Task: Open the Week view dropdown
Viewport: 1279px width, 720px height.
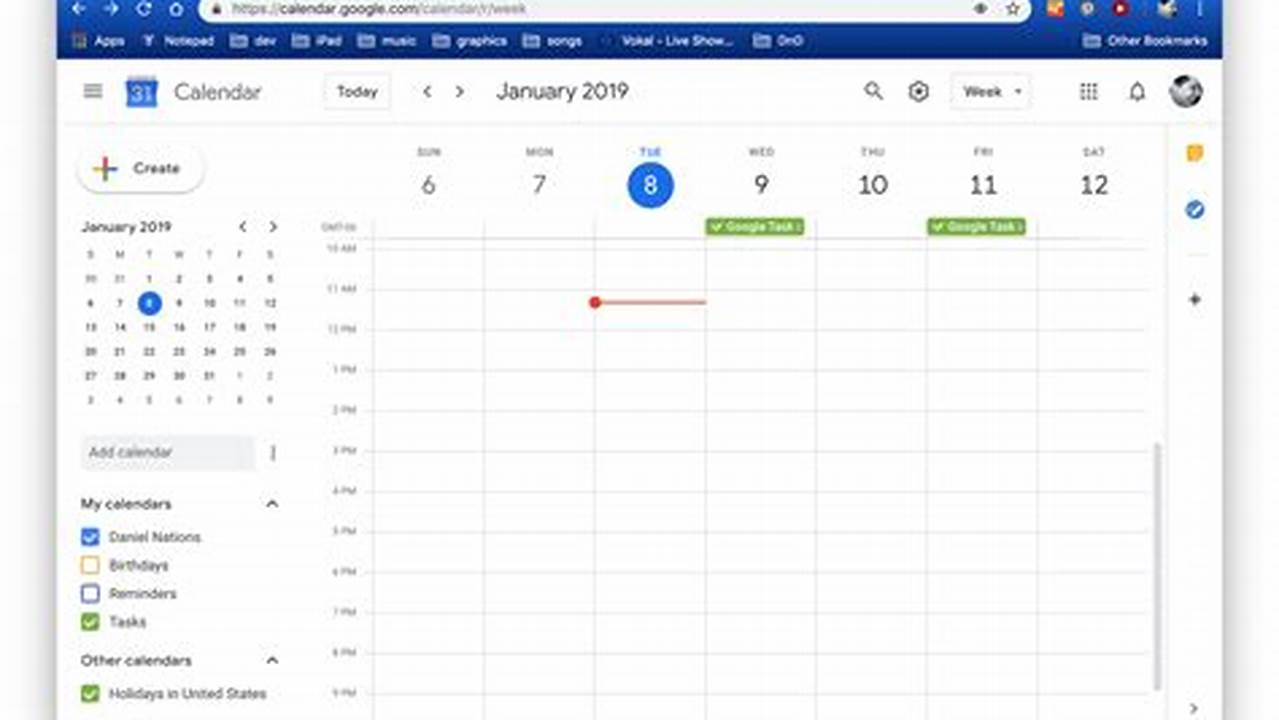Action: pyautogui.click(x=989, y=91)
